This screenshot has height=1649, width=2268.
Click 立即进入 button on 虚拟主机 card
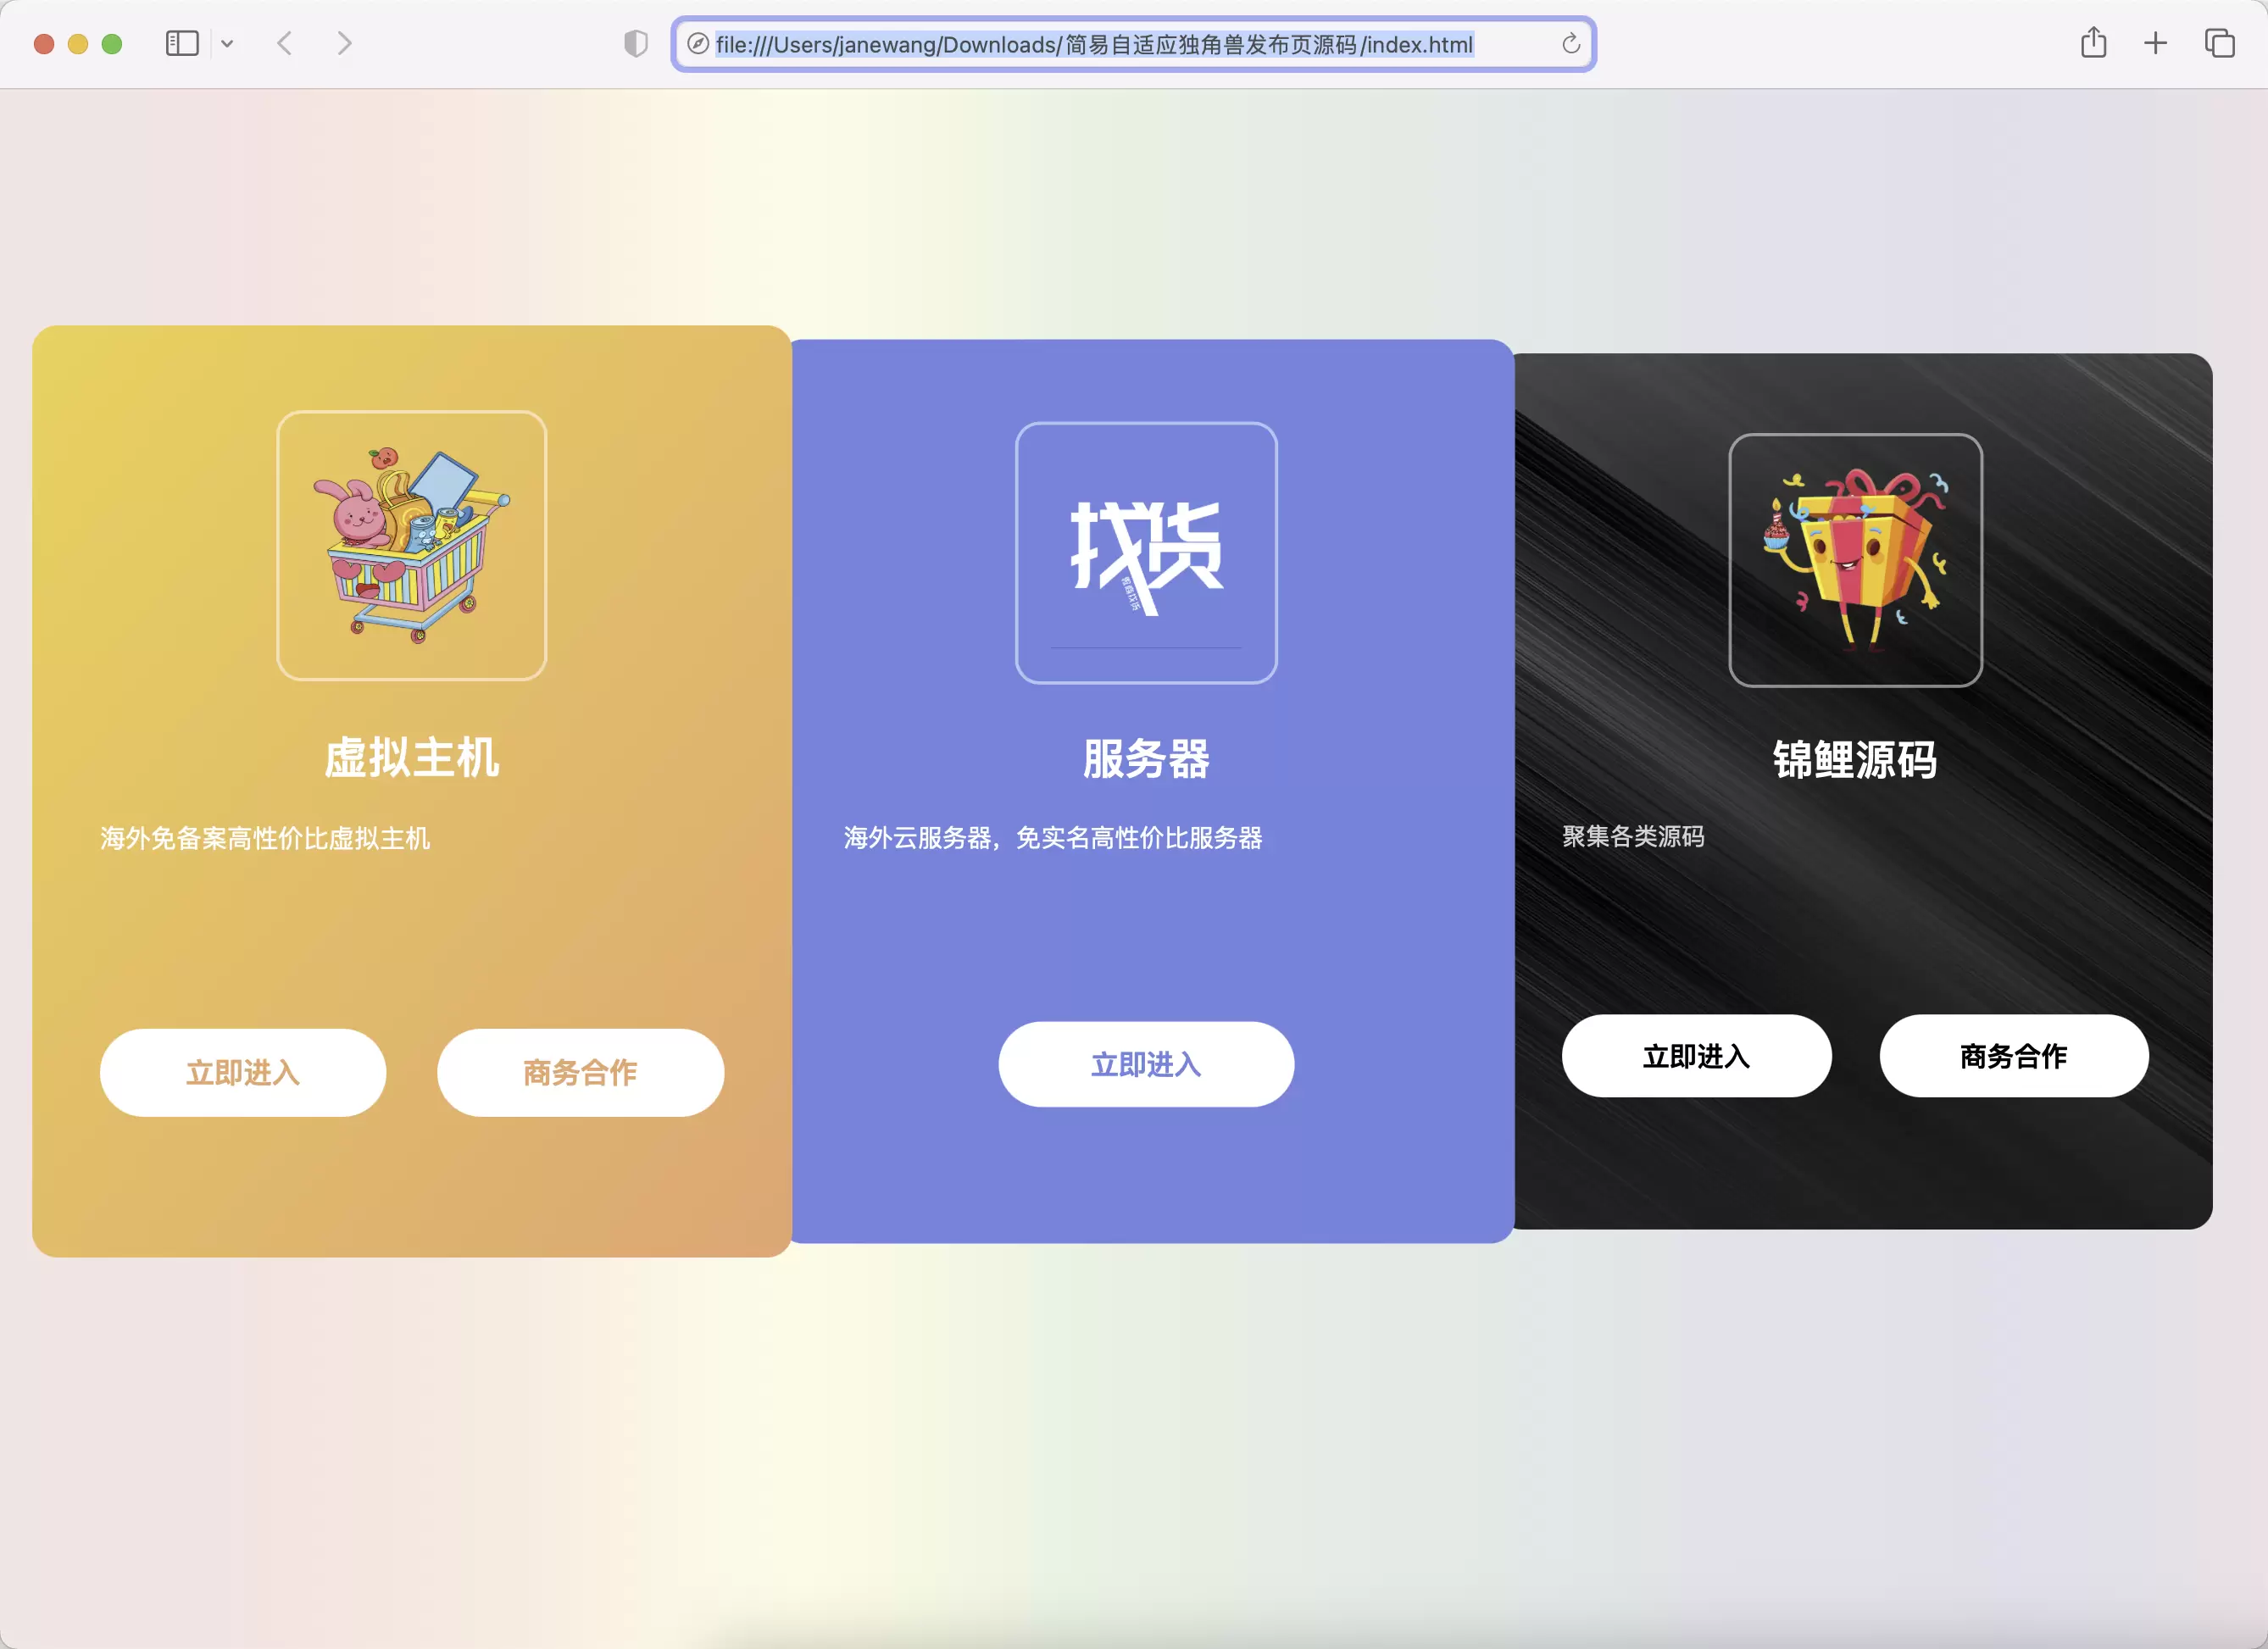tap(243, 1070)
